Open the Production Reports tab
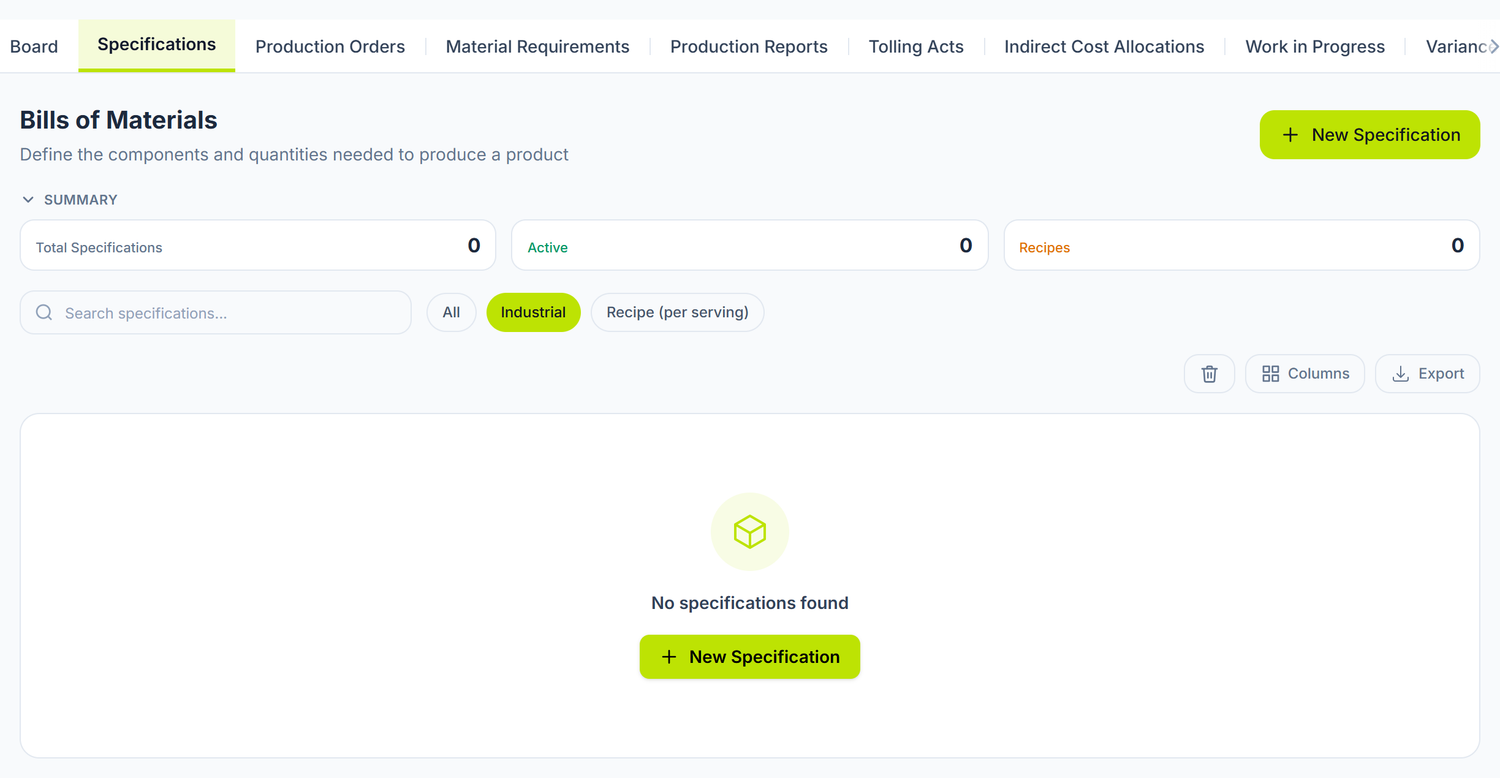 (x=748, y=46)
